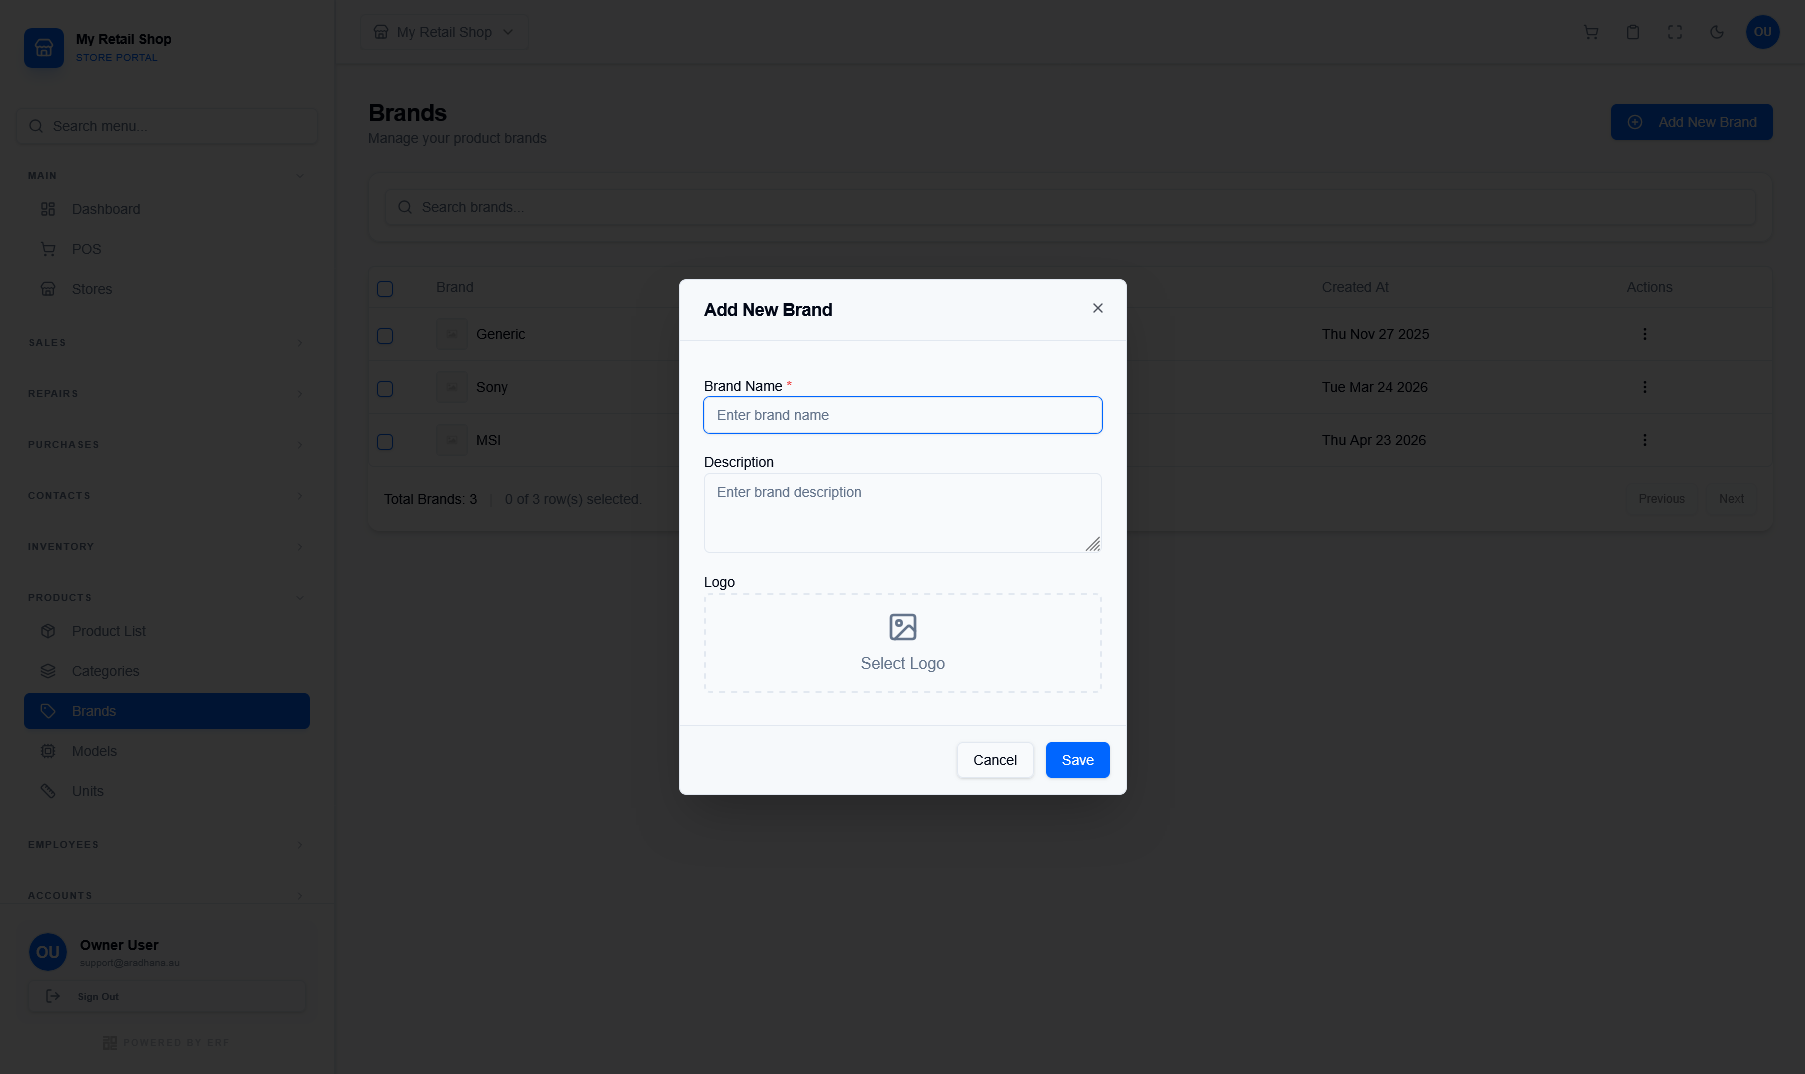
Task: Click the Sign Out button
Action: click(167, 996)
